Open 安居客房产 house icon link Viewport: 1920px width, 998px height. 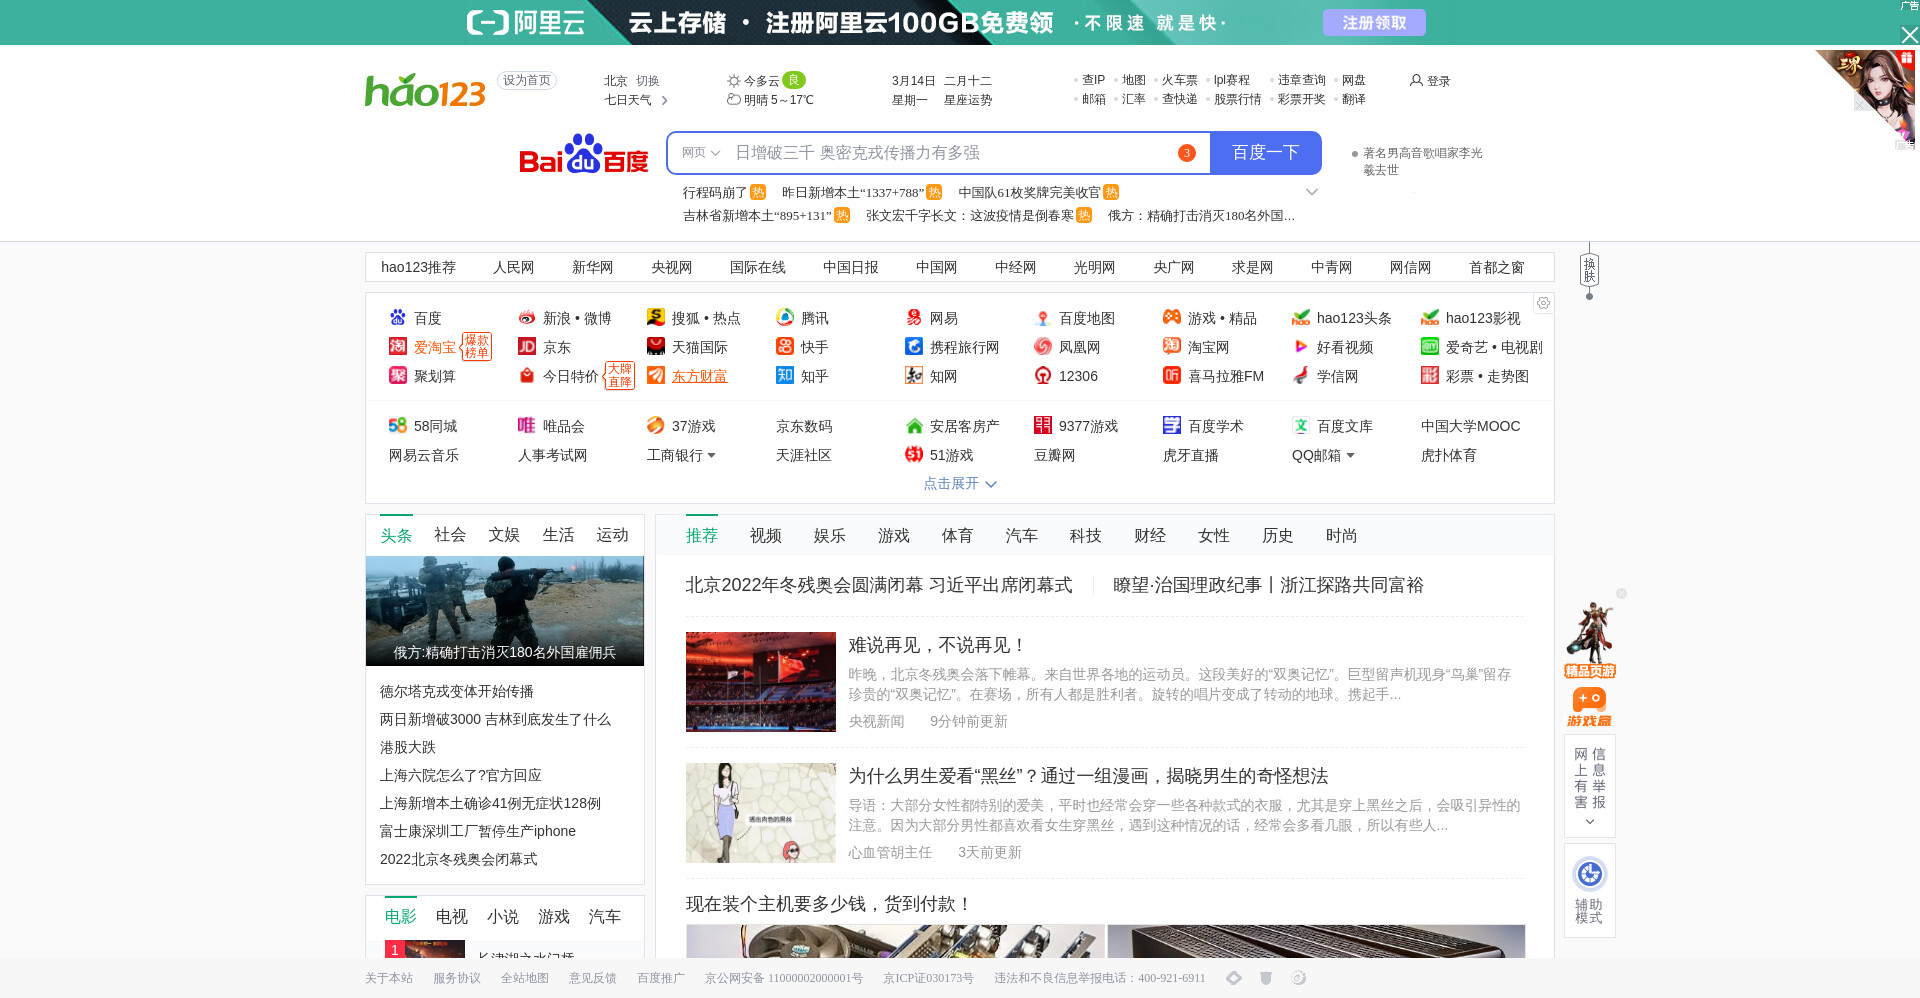[914, 426]
